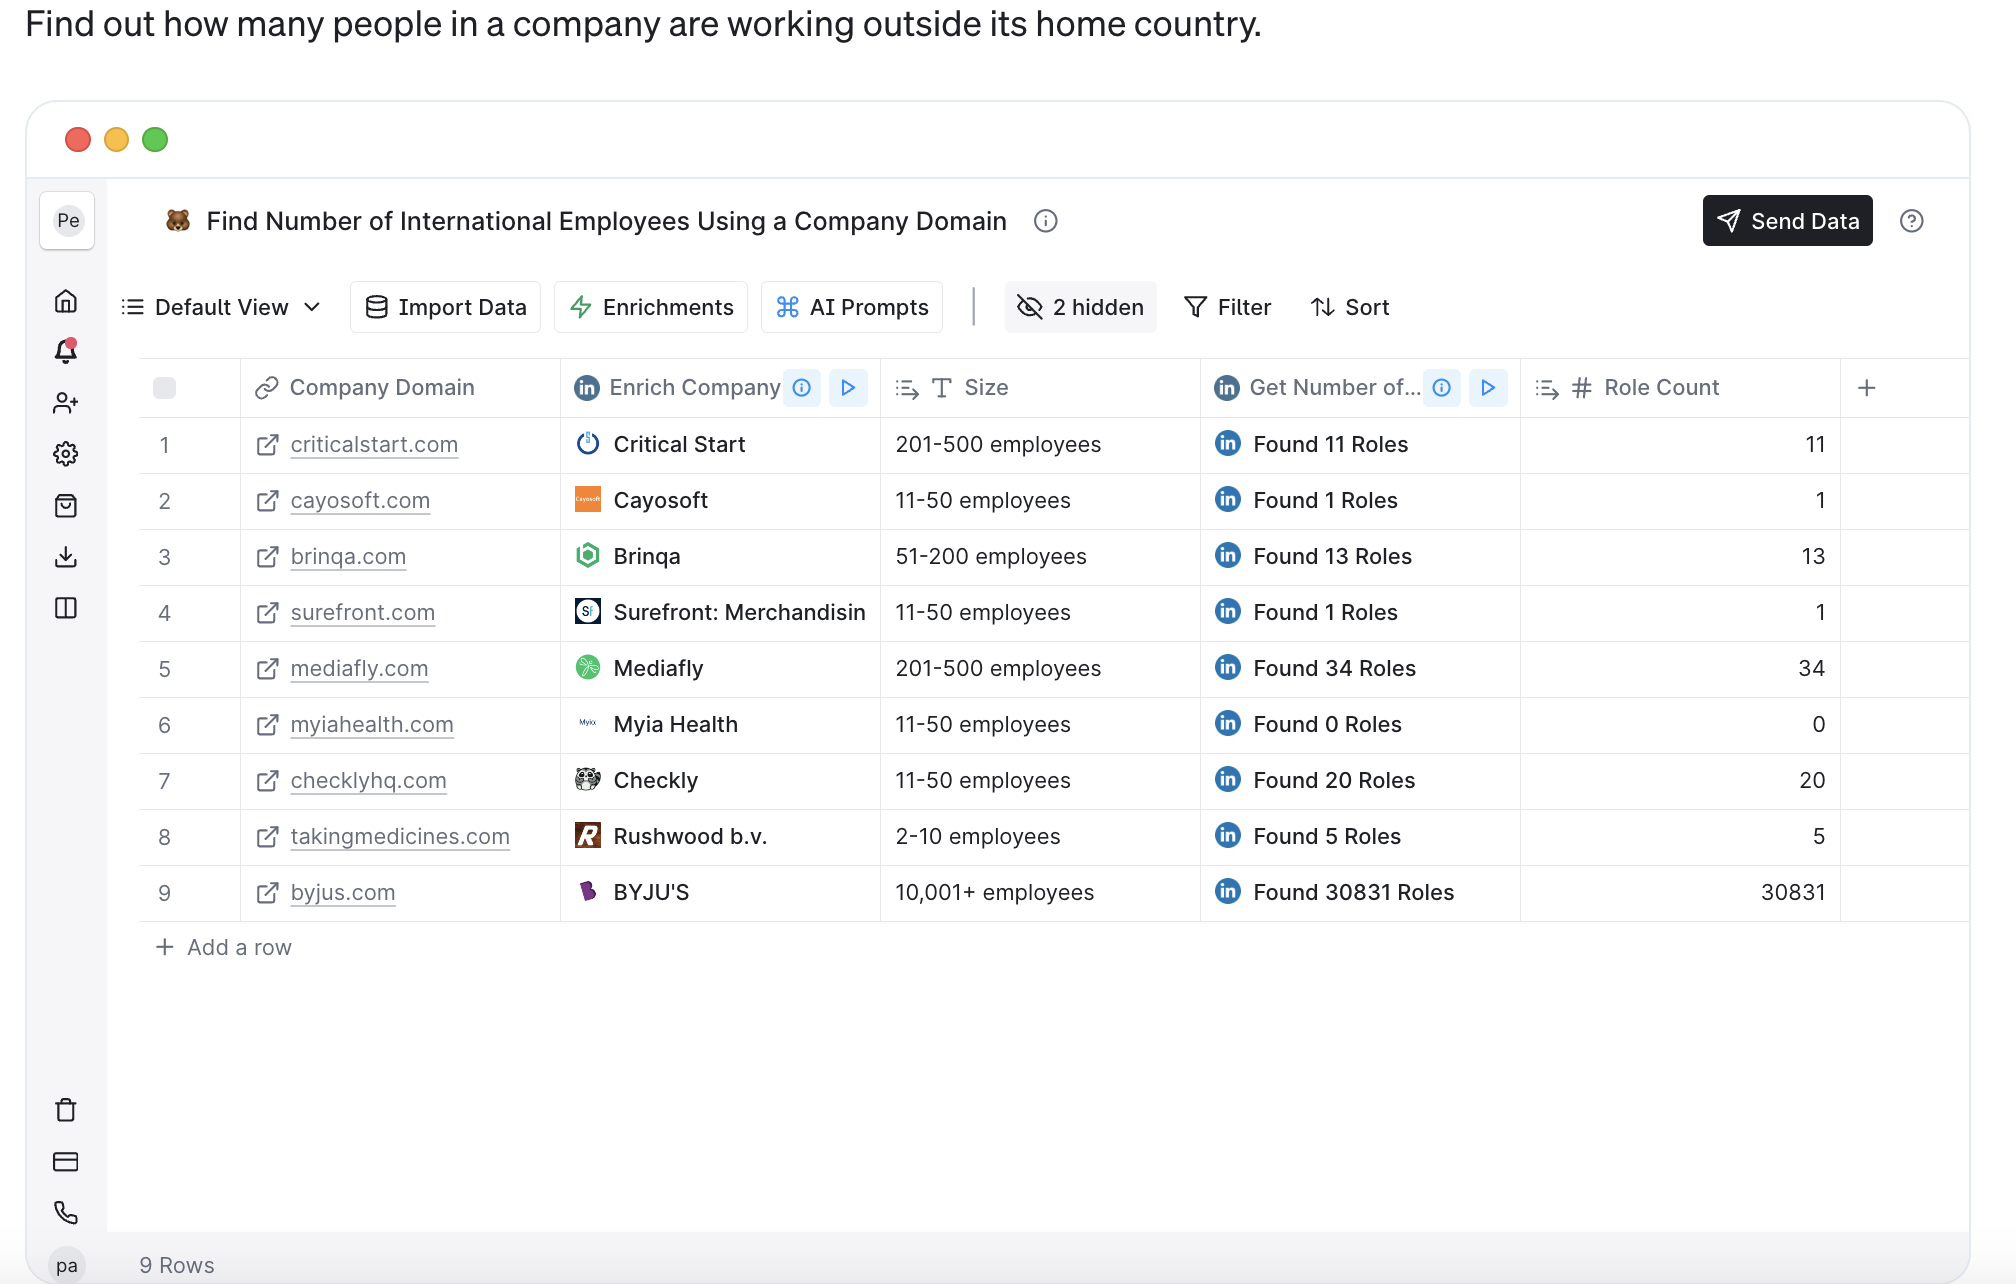Image resolution: width=2016 pixels, height=1284 pixels.
Task: Toggle the 2 hidden columns button
Action: point(1081,307)
